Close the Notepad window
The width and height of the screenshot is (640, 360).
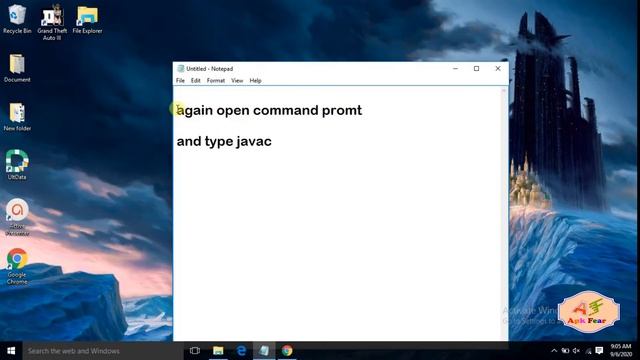(x=498, y=69)
